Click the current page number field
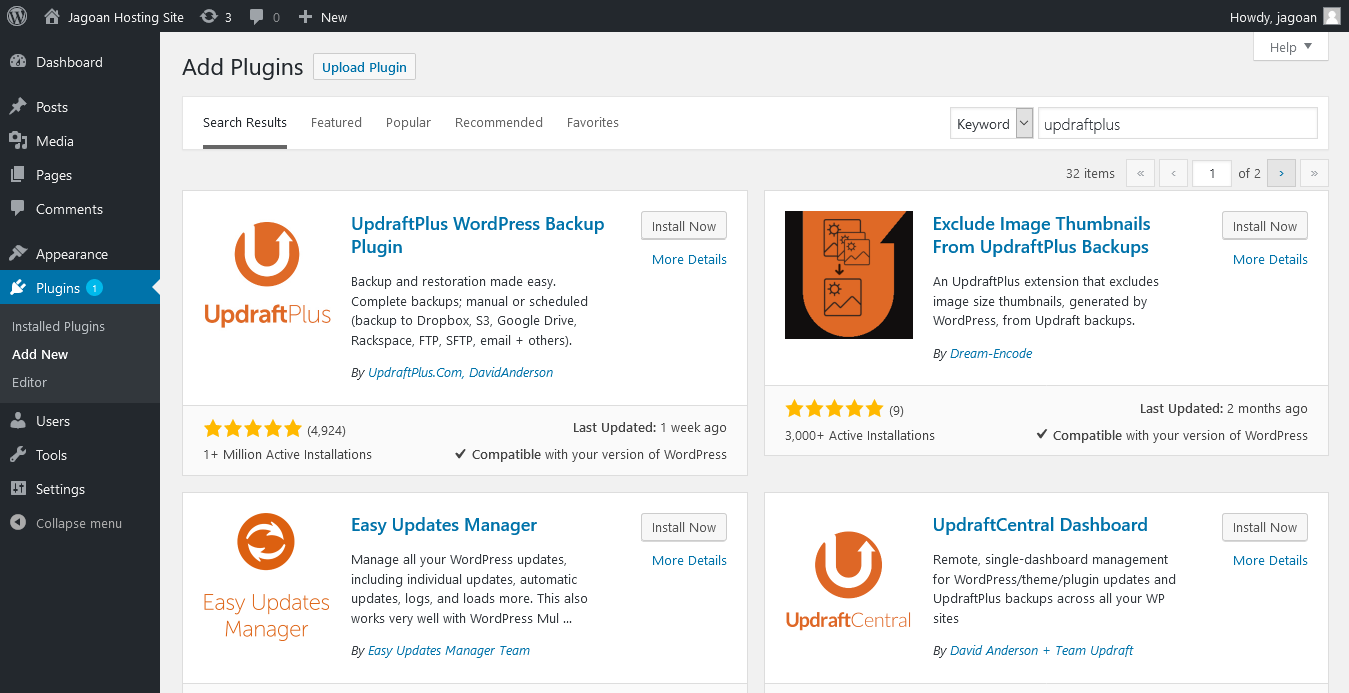 [x=1212, y=173]
